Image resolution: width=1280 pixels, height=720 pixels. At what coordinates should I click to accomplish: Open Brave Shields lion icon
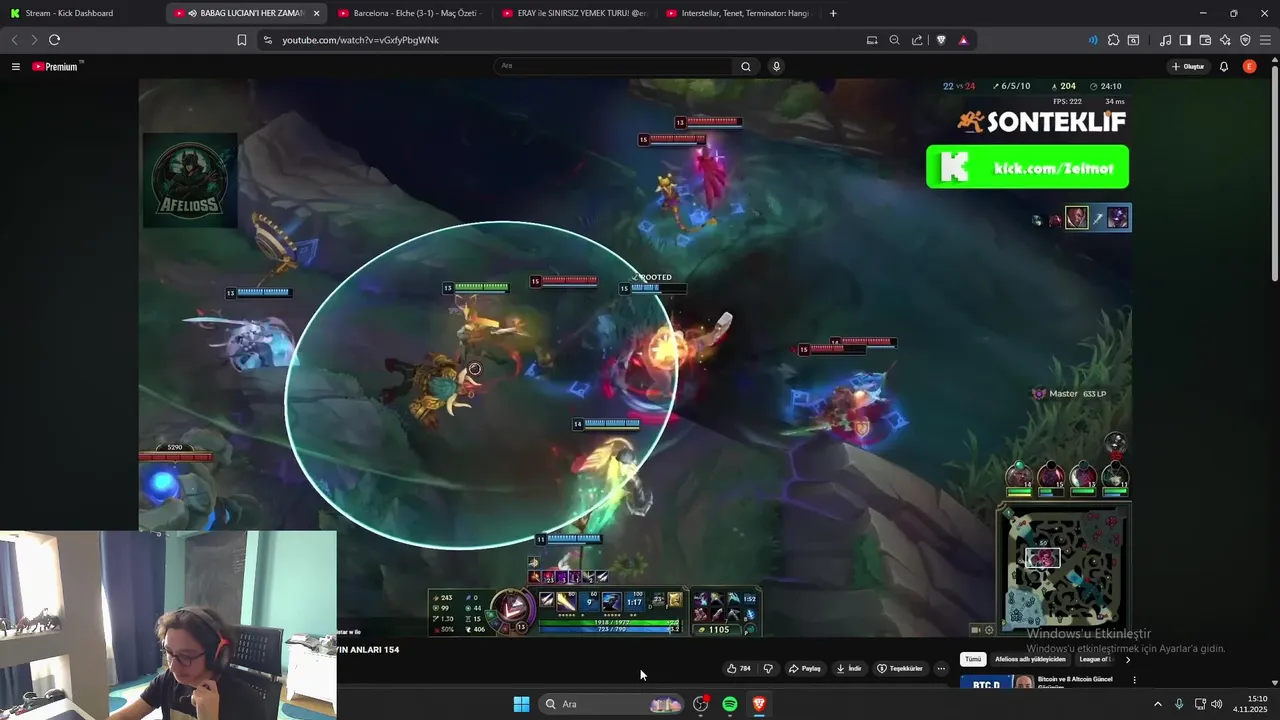pyautogui.click(x=941, y=40)
